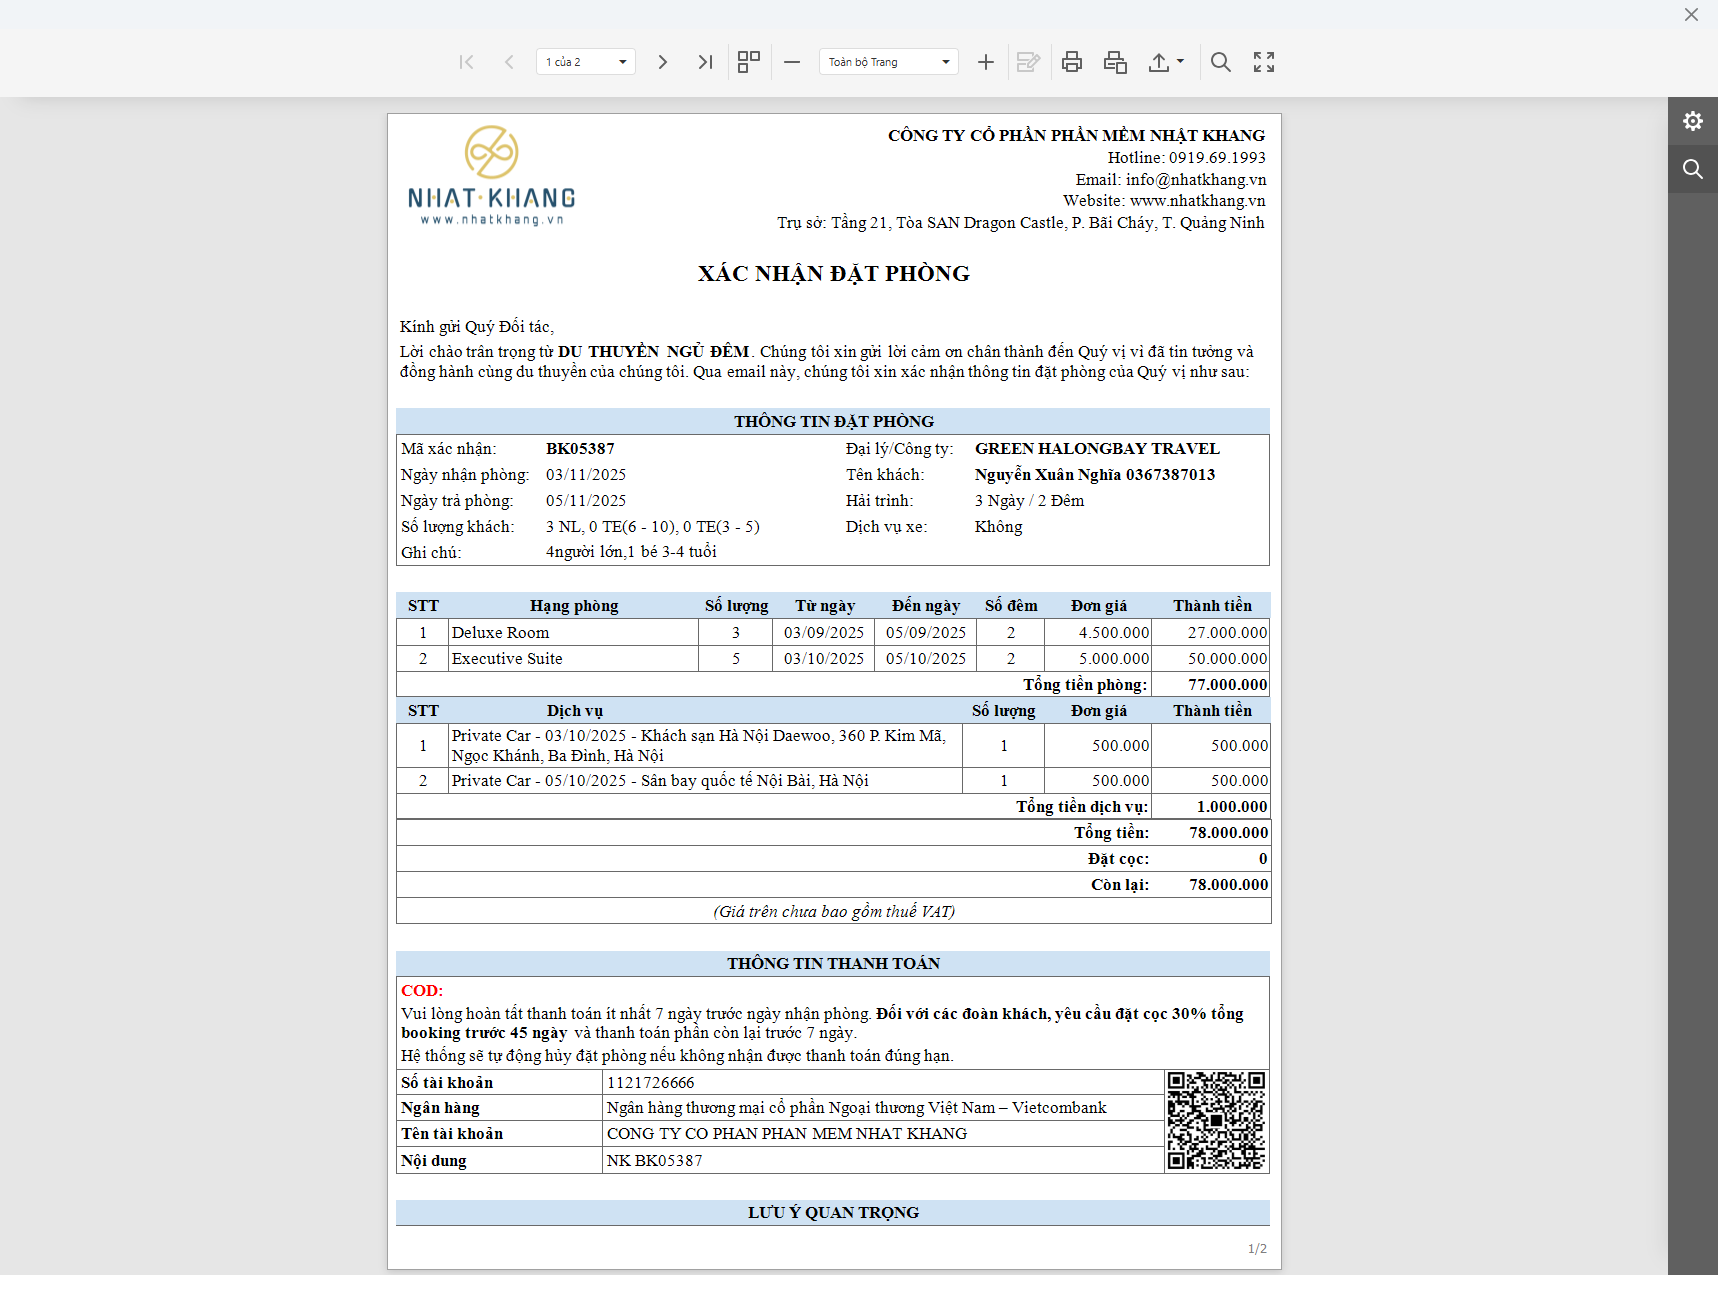Print the document

tap(1072, 62)
